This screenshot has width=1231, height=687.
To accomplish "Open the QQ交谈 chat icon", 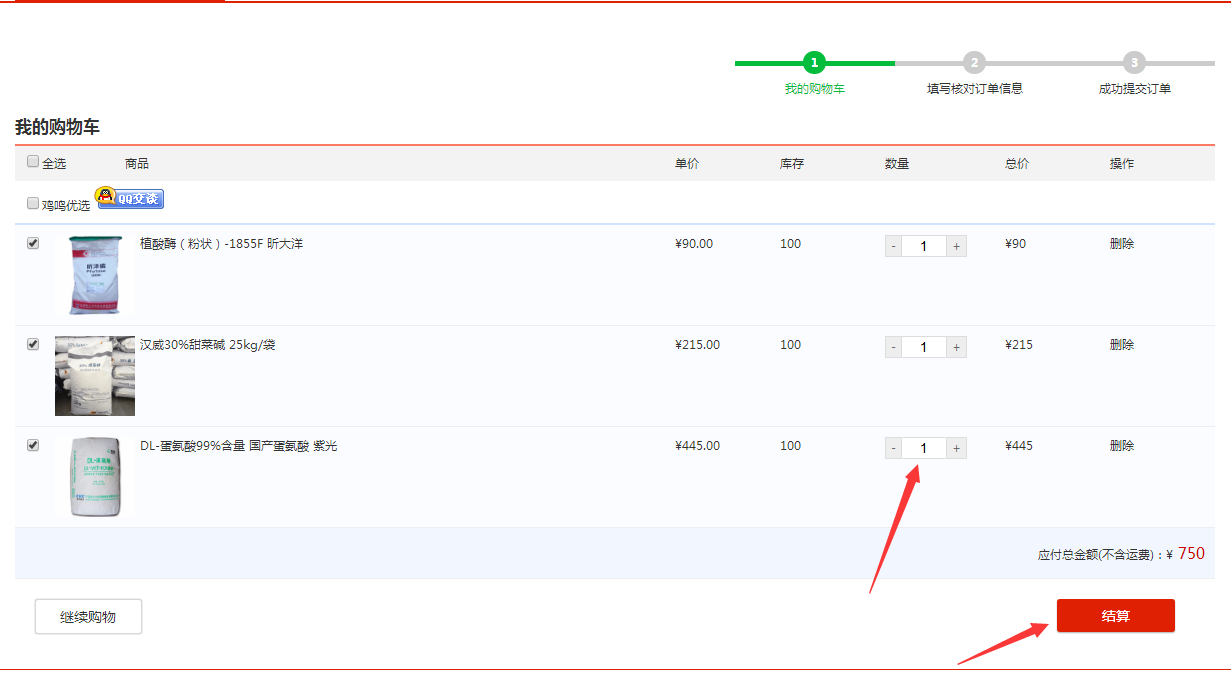I will click(129, 198).
